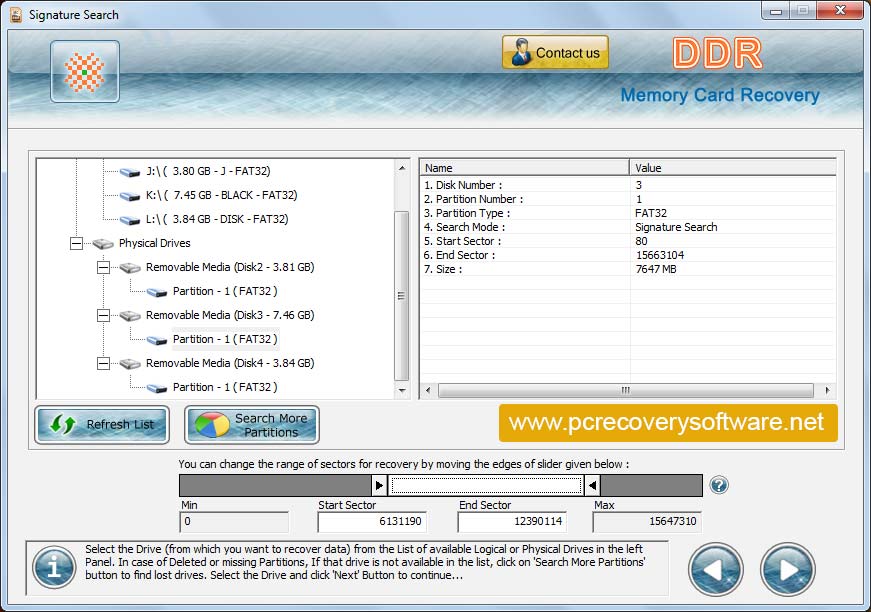Select Partition - 1 under Disk3

225,339
